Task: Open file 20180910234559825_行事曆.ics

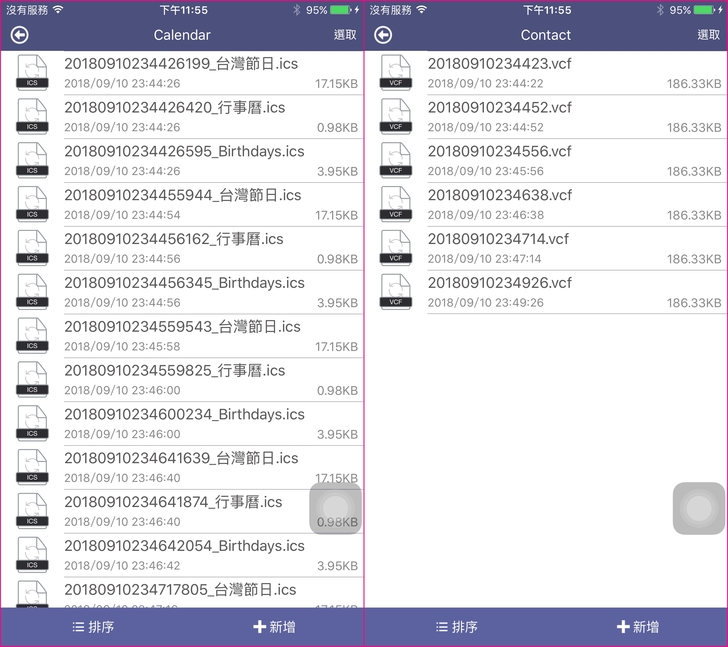Action: click(182, 380)
